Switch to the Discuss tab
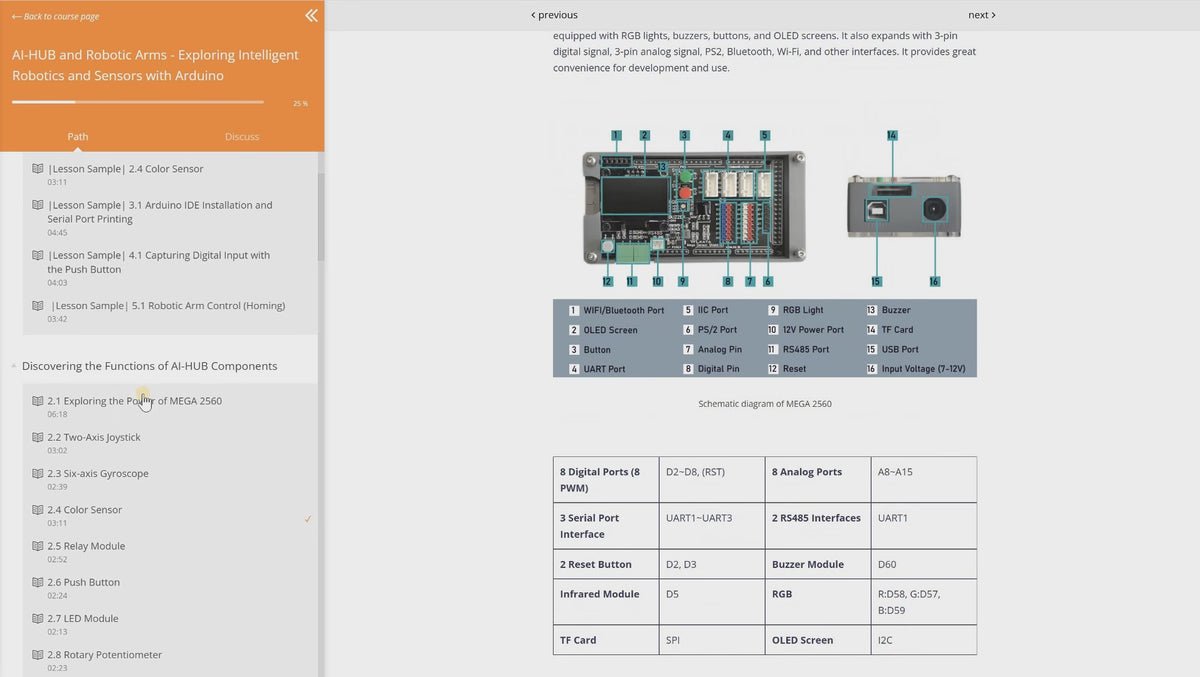This screenshot has height=677, width=1200. 242,137
